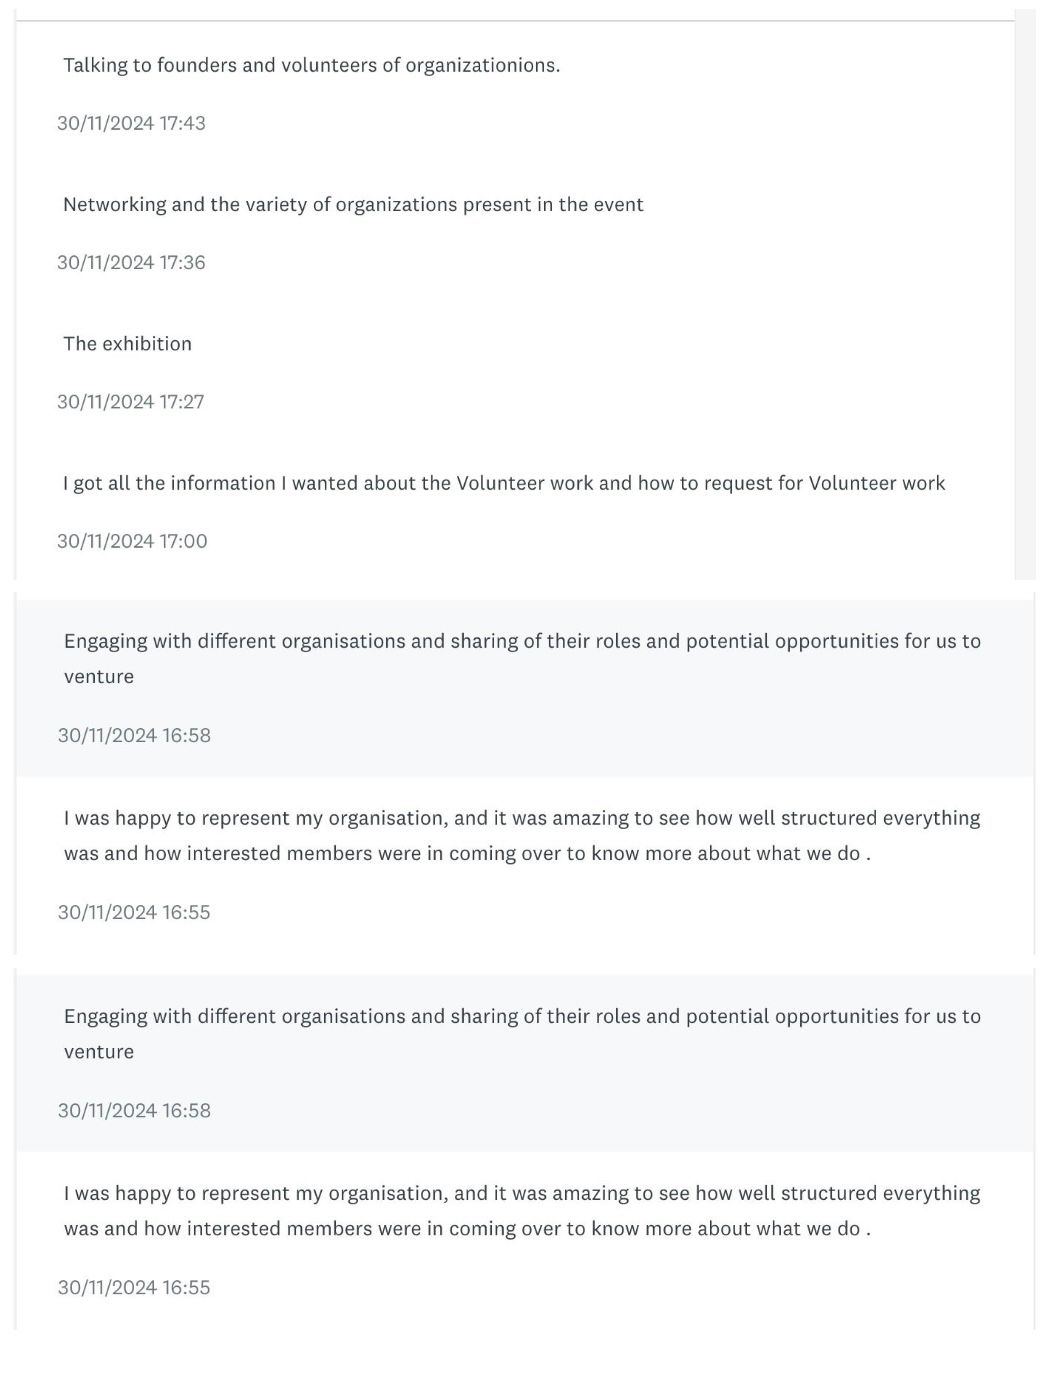
Task: Click the 30/11/2024 17:36 timestamp
Action: click(x=131, y=262)
